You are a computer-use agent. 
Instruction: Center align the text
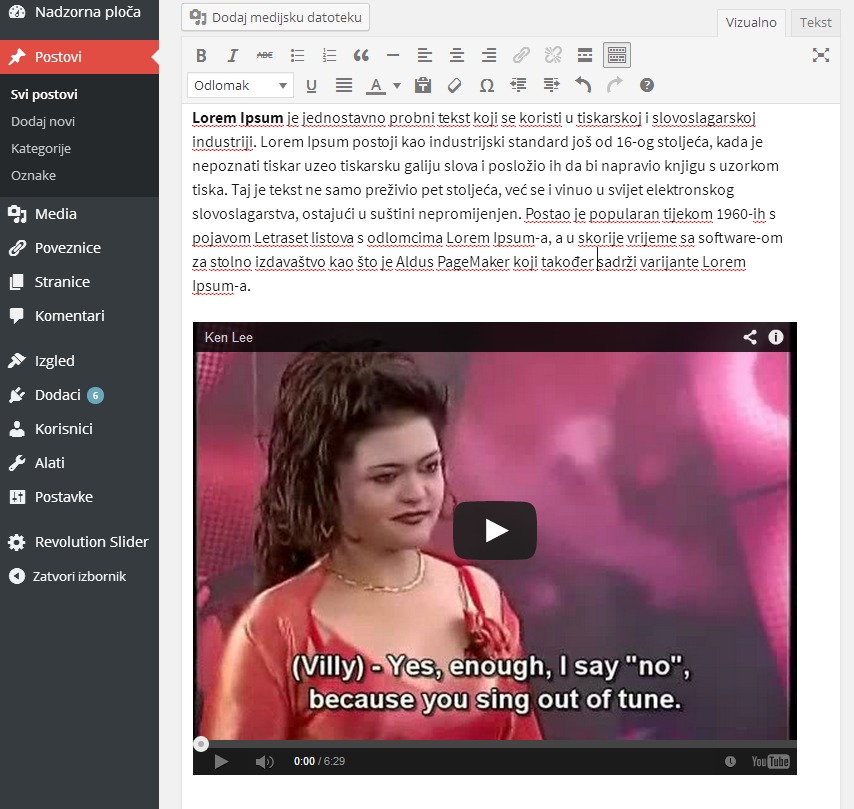coord(457,55)
